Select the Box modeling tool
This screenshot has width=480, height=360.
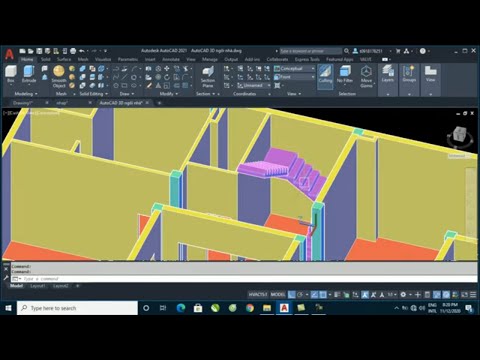point(11,74)
